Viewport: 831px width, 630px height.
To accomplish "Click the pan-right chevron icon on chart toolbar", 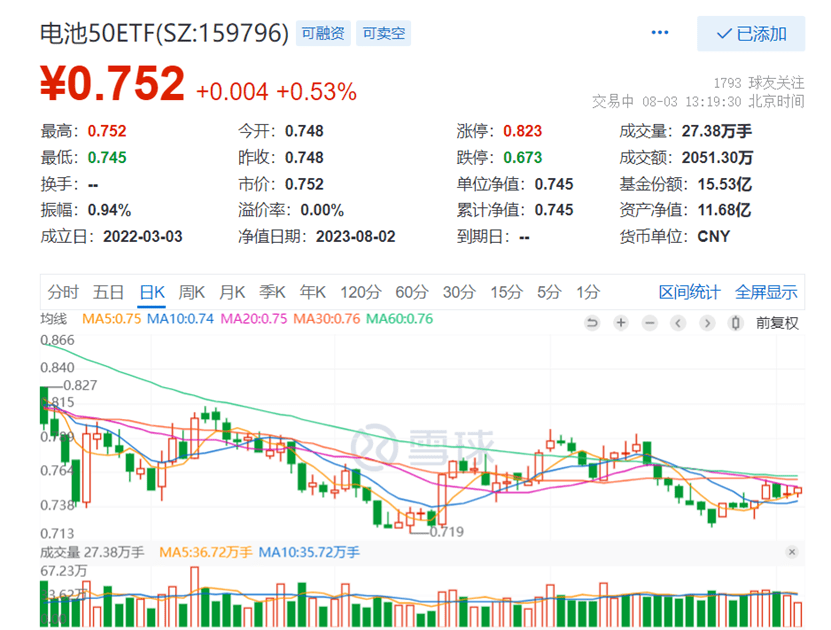I will click(x=707, y=322).
